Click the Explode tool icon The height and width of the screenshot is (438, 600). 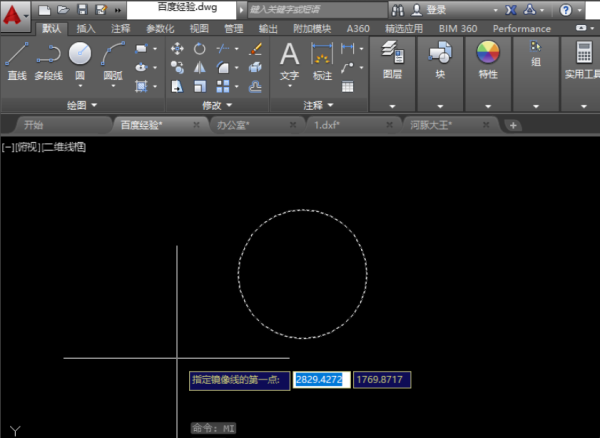(255, 67)
